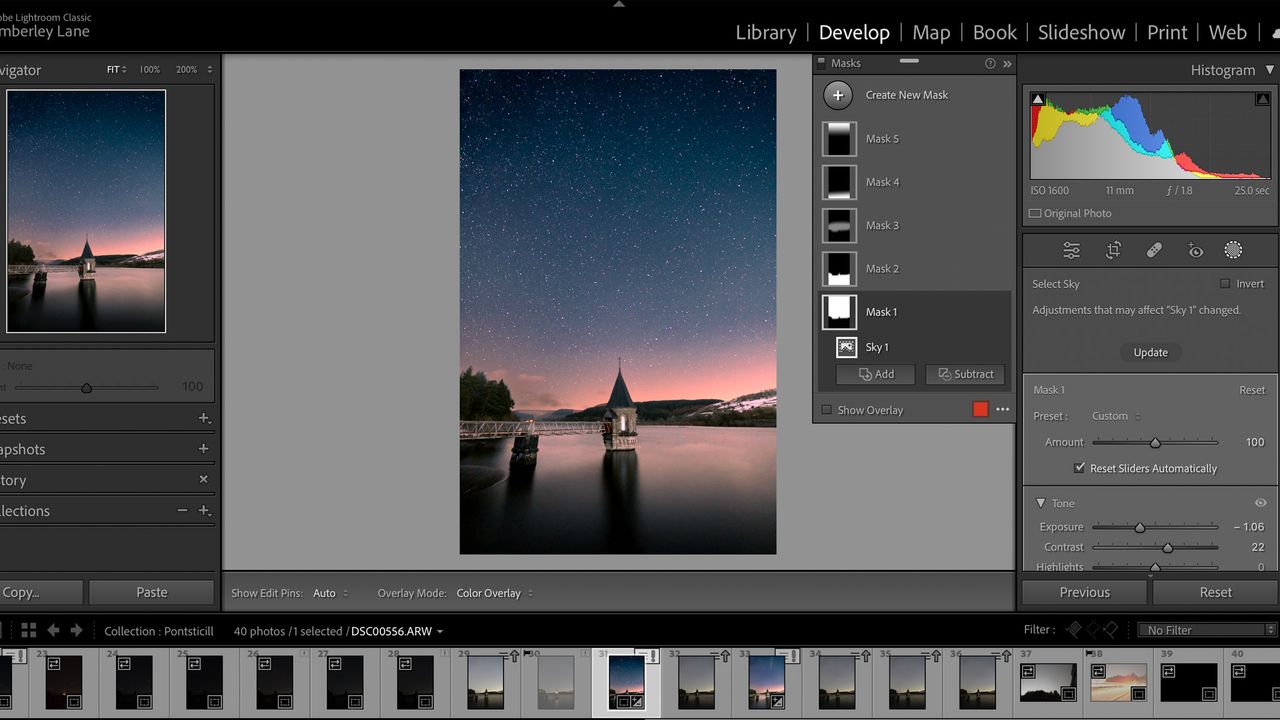Click the Add to mask button
1280x720 pixels.
pos(876,374)
